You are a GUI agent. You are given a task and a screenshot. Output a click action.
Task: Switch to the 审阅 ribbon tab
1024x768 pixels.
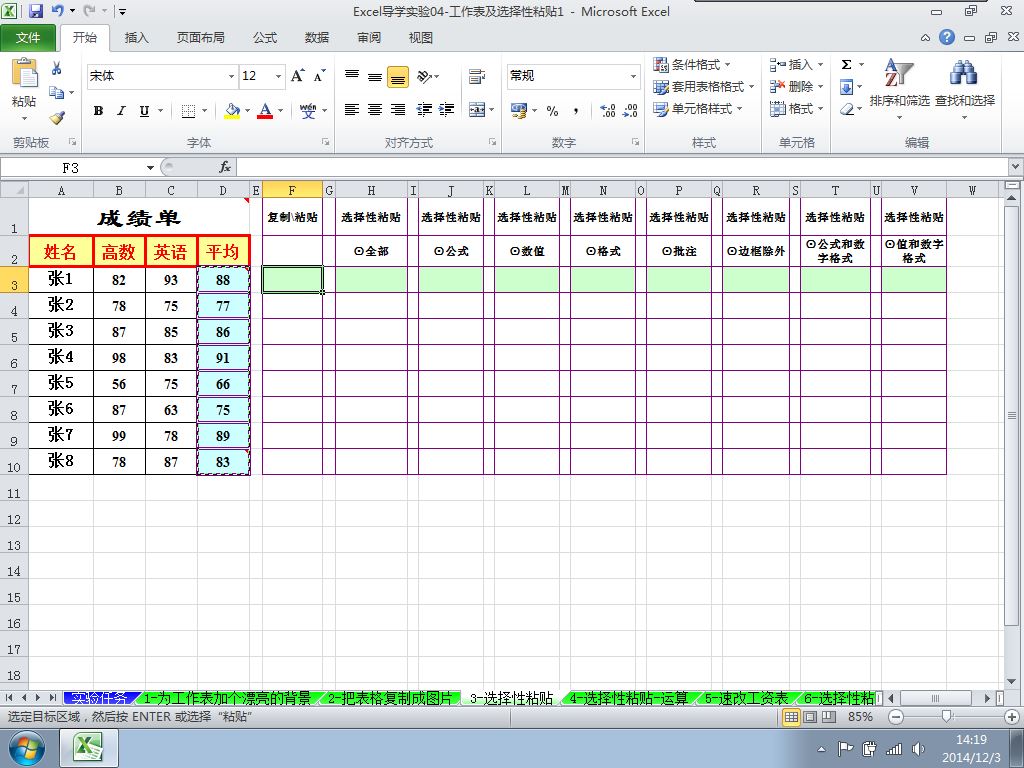coord(369,38)
